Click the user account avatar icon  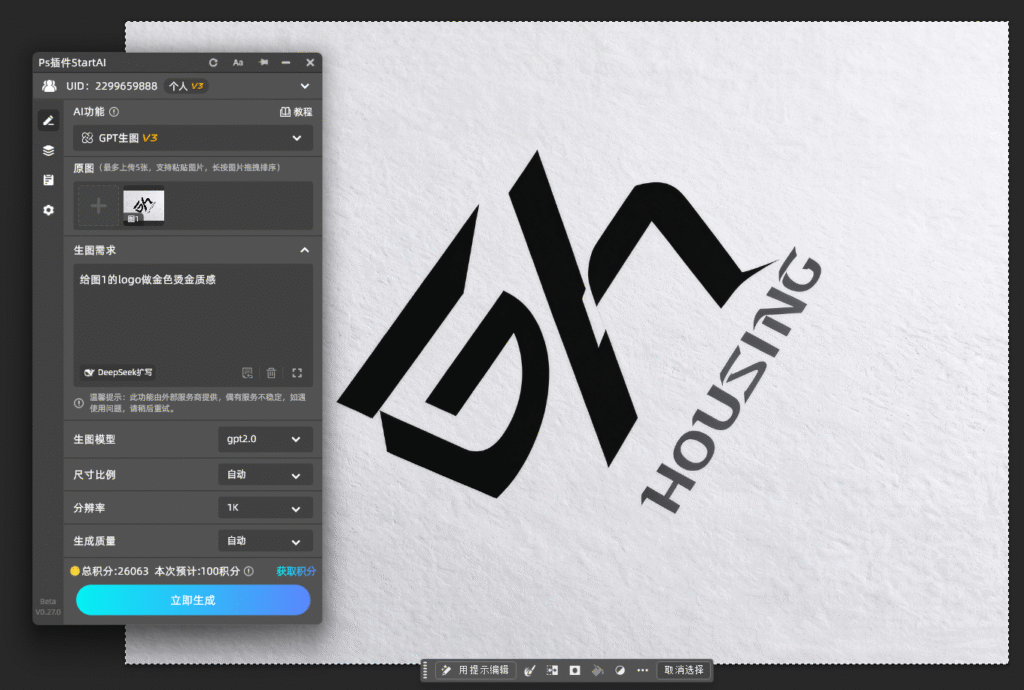49,86
